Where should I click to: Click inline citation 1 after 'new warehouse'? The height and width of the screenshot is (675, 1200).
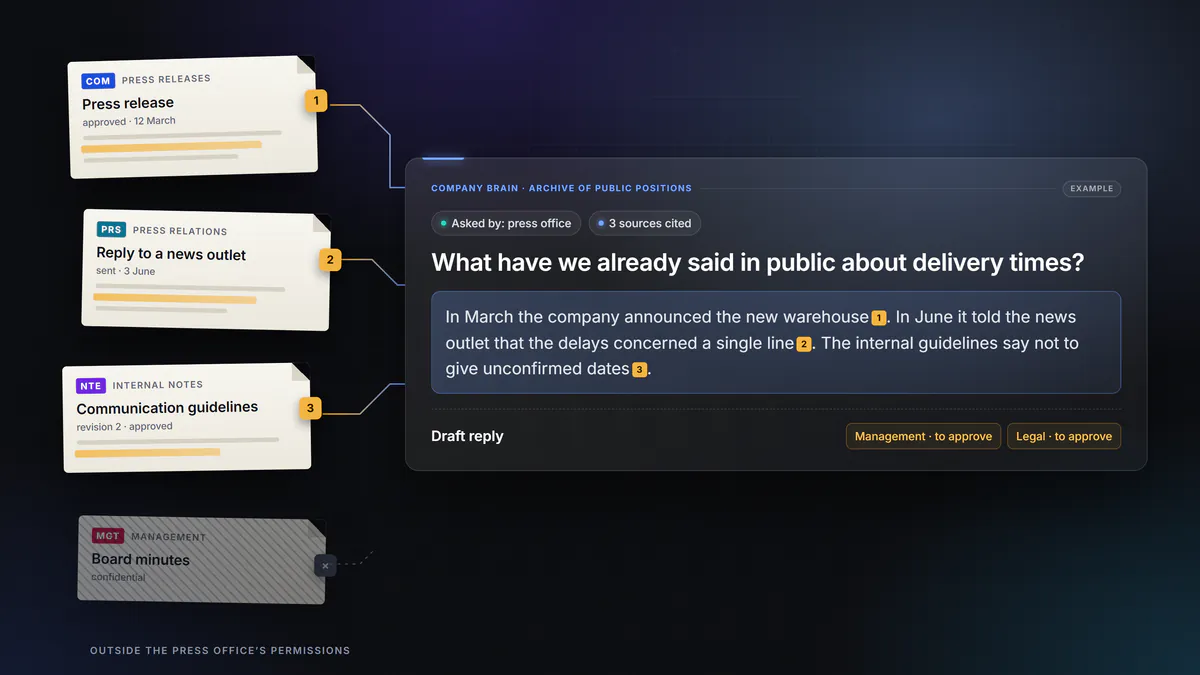pyautogui.click(x=879, y=318)
